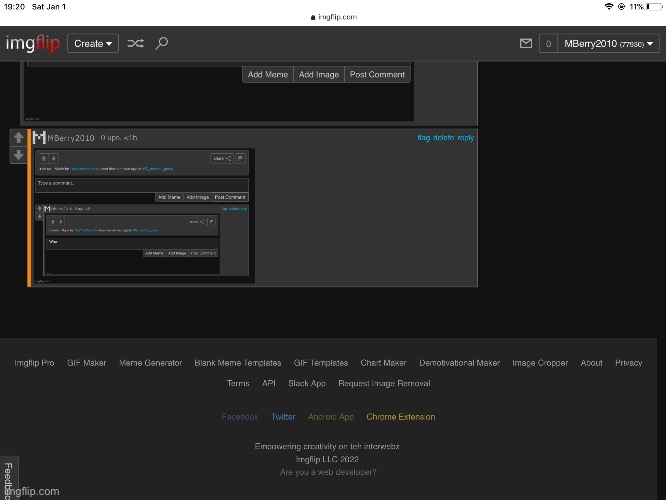The width and height of the screenshot is (666, 500).
Task: Open Request Image Removal link
Action: point(384,383)
